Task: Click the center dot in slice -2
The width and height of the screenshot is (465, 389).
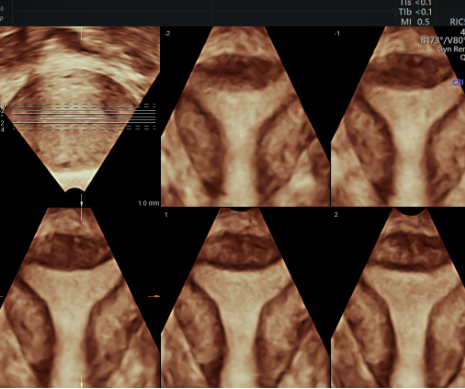Action: pos(252,115)
